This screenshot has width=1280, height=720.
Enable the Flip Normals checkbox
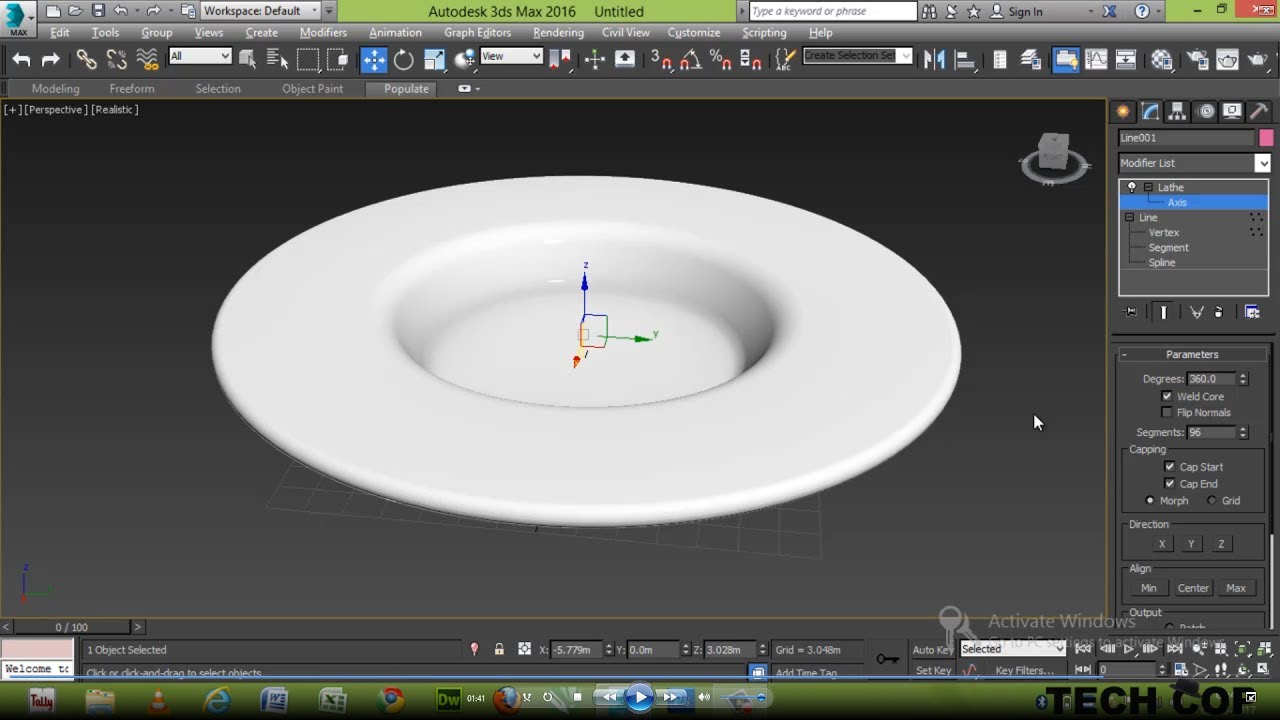pos(1167,412)
